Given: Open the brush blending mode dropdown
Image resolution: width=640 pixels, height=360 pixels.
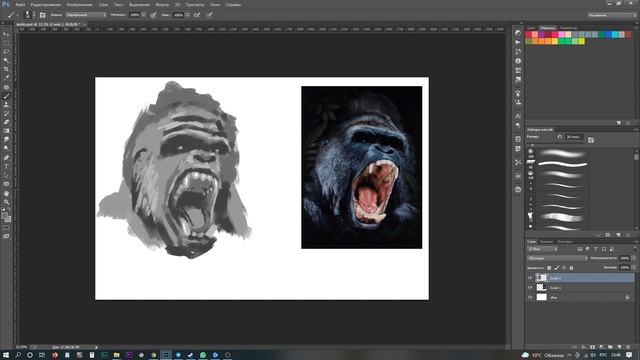Looking at the screenshot, I should [x=86, y=15].
